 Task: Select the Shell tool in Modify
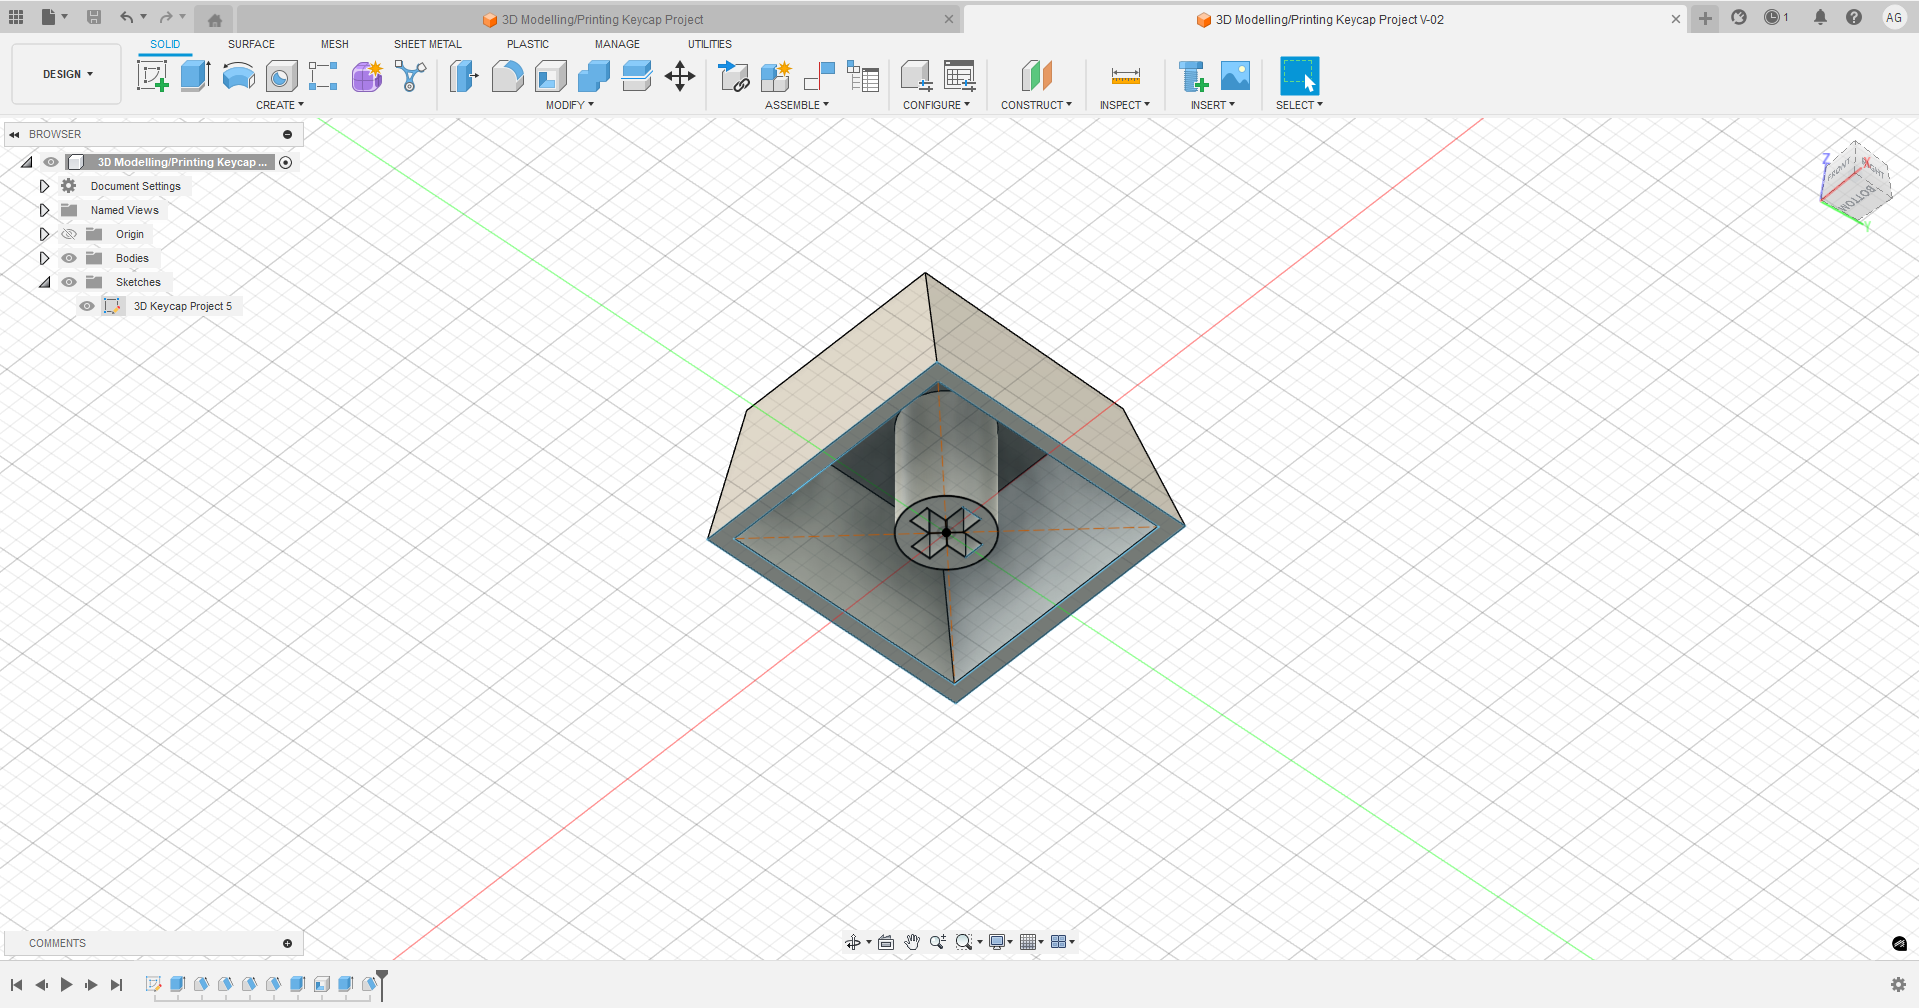coord(551,76)
